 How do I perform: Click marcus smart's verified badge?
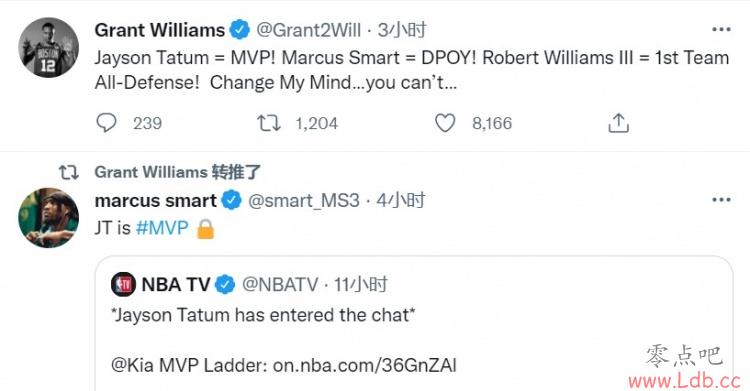pyautogui.click(x=232, y=200)
